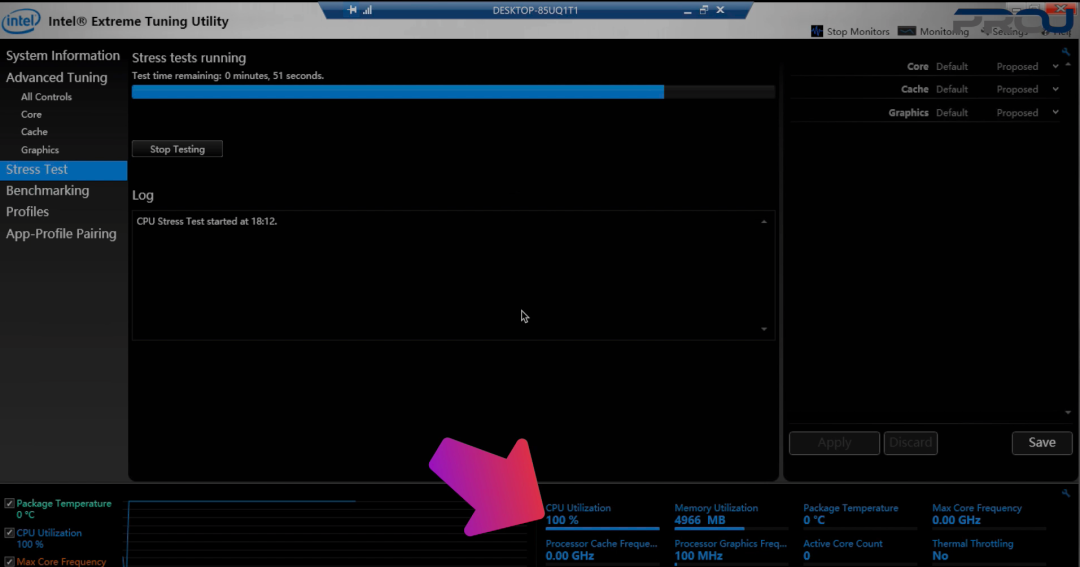This screenshot has width=1080, height=567.
Task: Open the Profiles section
Action: [28, 212]
